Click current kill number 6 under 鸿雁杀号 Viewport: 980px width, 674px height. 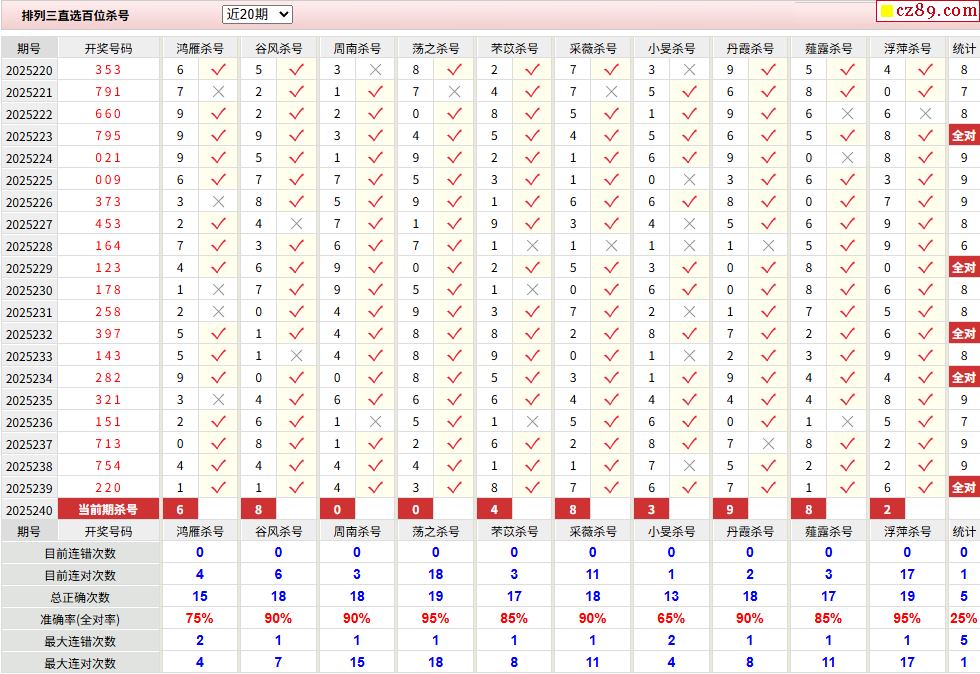click(180, 510)
